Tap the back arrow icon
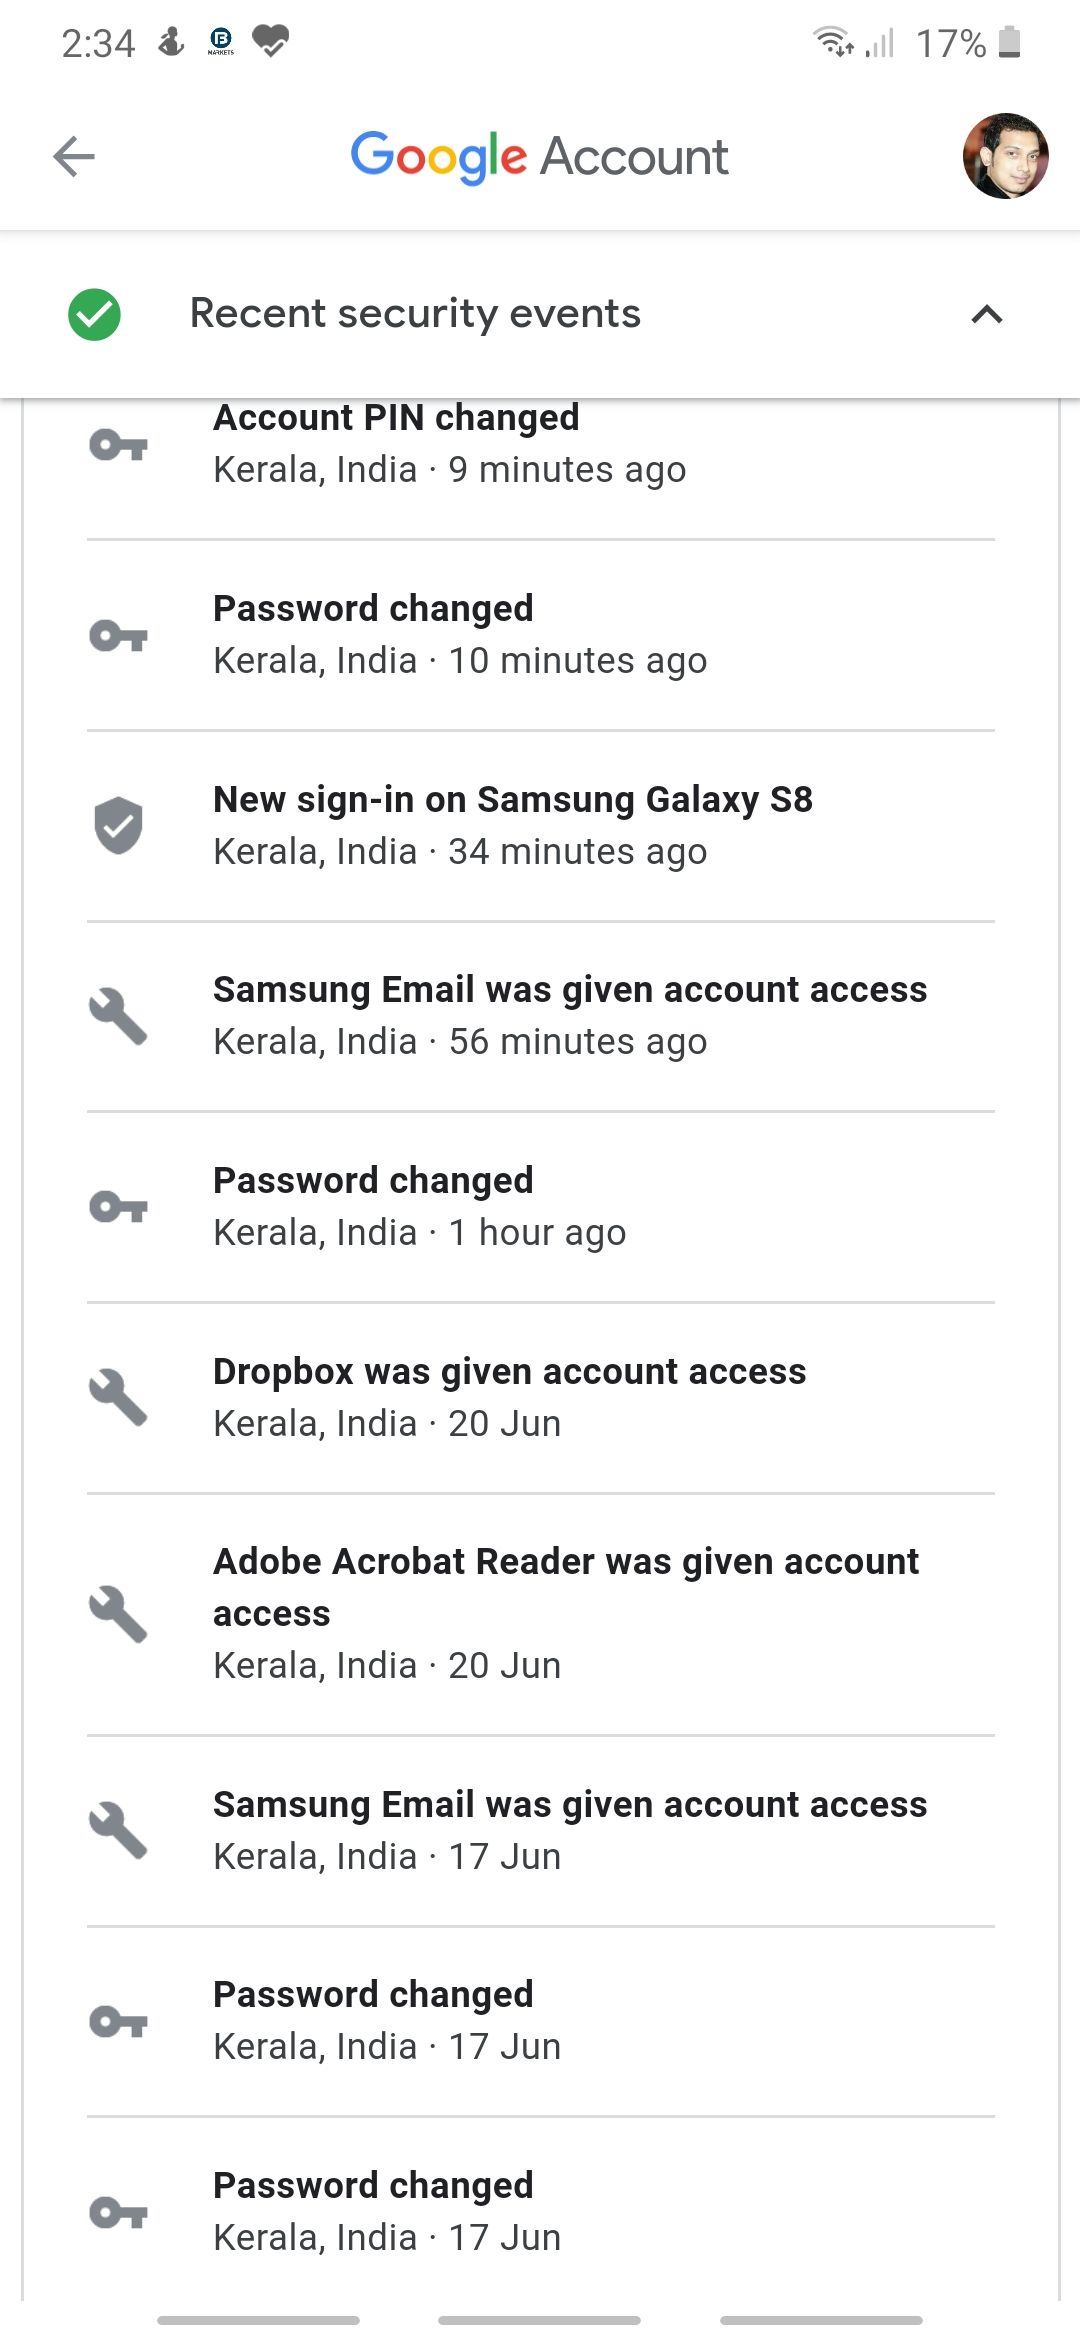 point(74,157)
